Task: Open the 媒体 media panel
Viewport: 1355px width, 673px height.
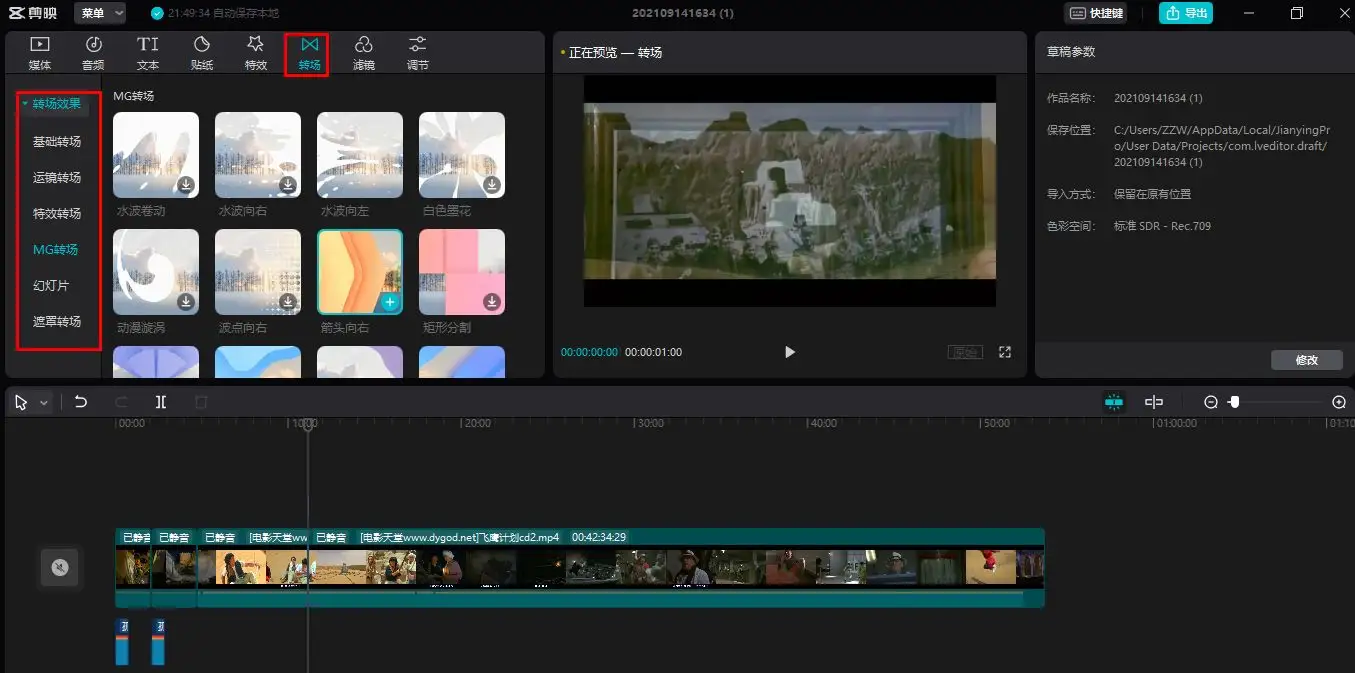Action: [40, 52]
